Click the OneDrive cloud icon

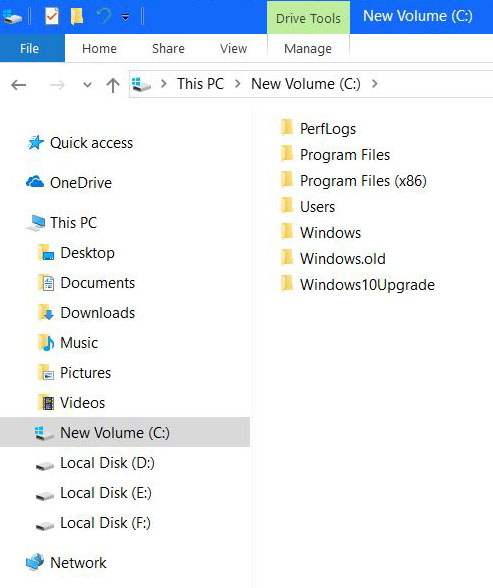tap(35, 182)
